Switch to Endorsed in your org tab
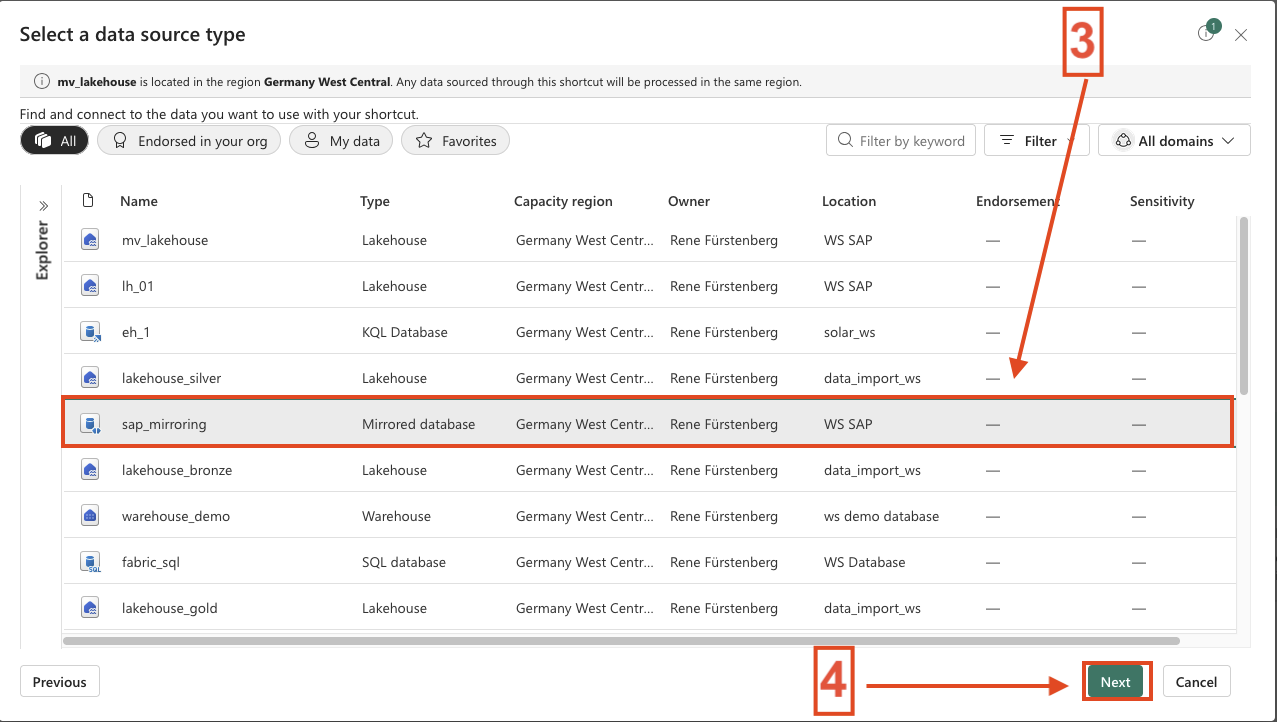Image resolution: width=1277 pixels, height=722 pixels. [x=189, y=141]
